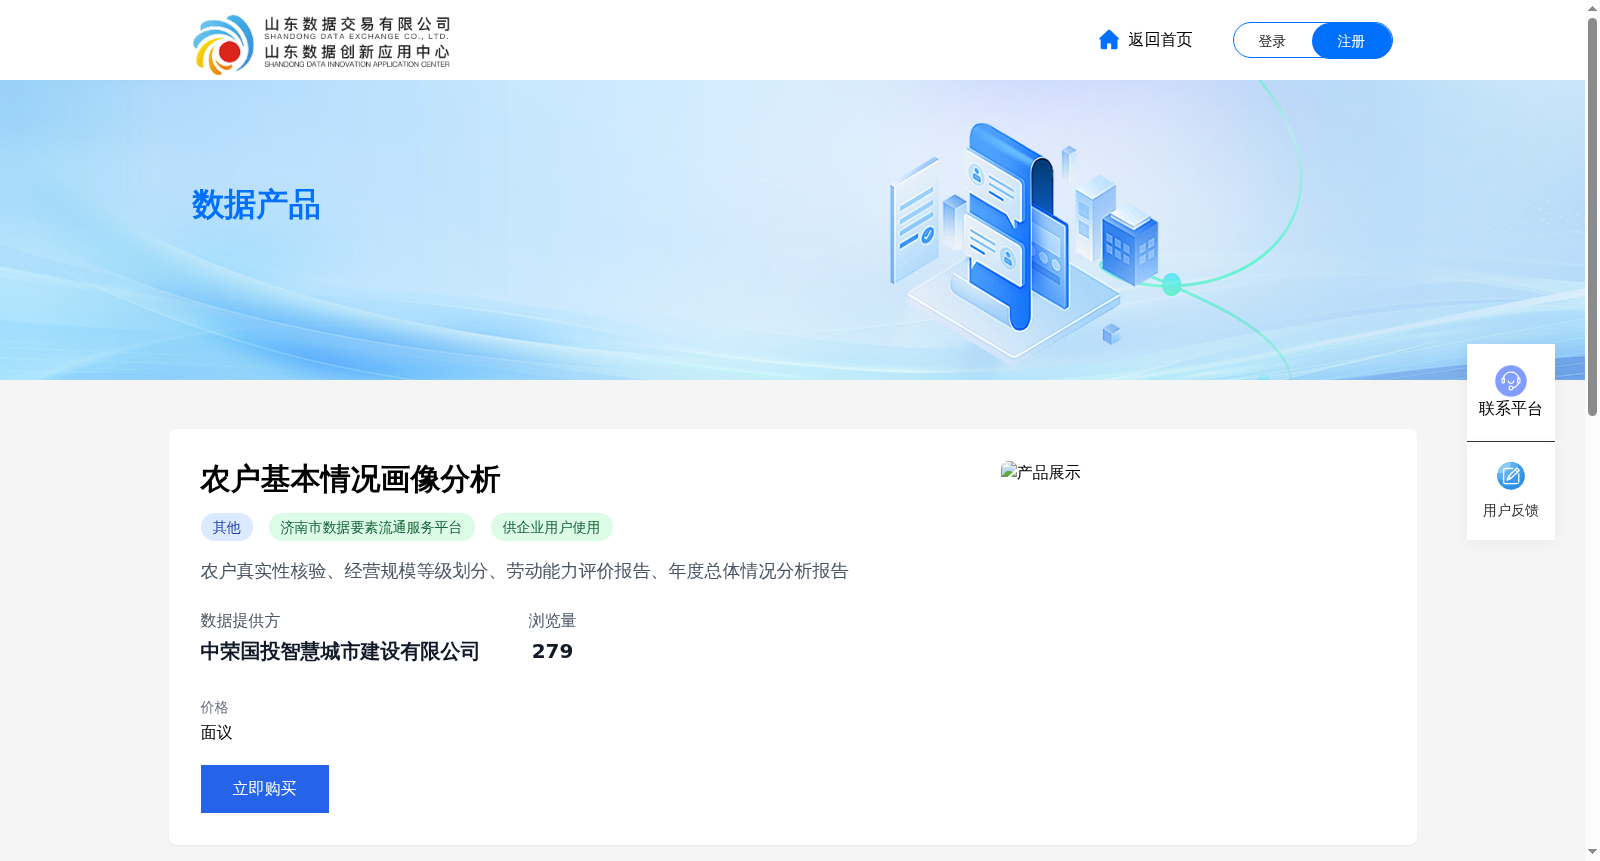Open the 返回首页 link
Image resolution: width=1600 pixels, height=861 pixels.
pyautogui.click(x=1160, y=40)
